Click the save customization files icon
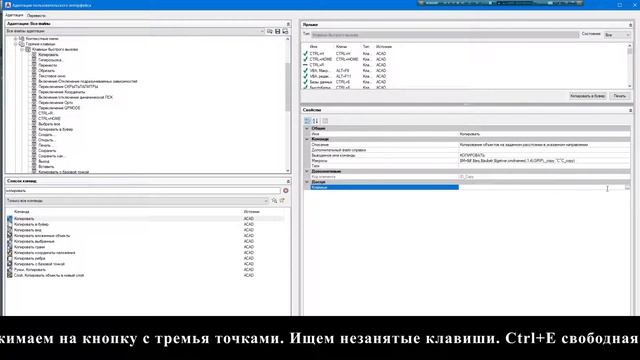The height and width of the screenshot is (360, 640). click(278, 31)
